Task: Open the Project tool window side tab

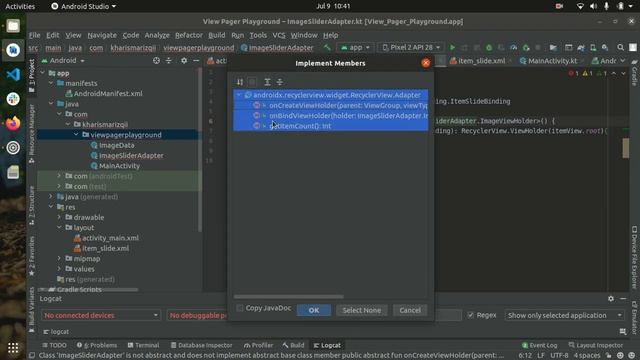Action: tap(32, 75)
